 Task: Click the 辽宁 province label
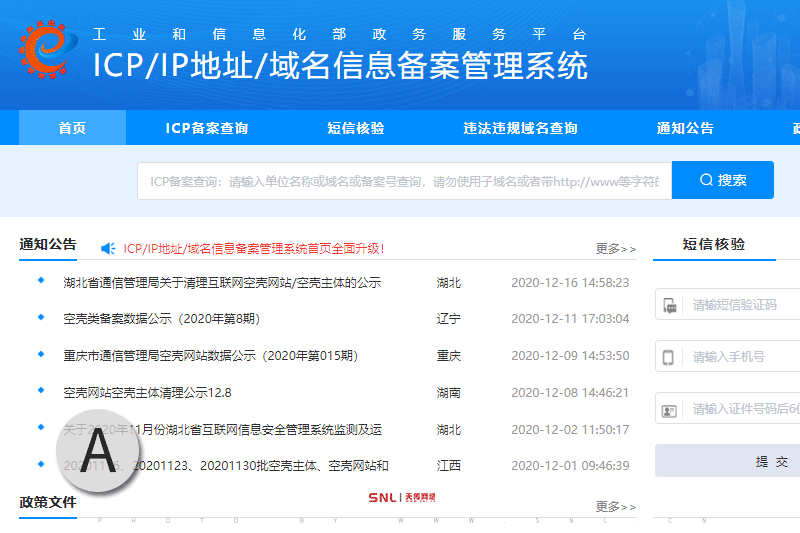(x=448, y=319)
